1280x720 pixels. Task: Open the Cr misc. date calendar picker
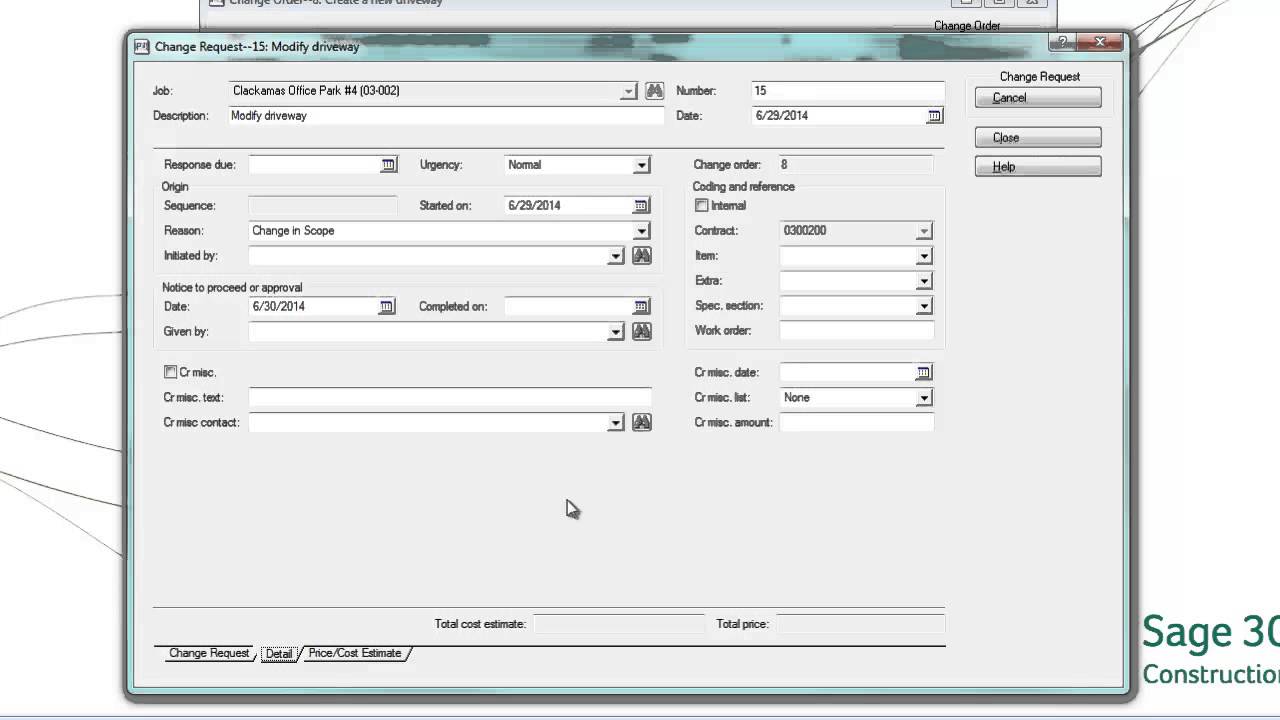(x=923, y=373)
